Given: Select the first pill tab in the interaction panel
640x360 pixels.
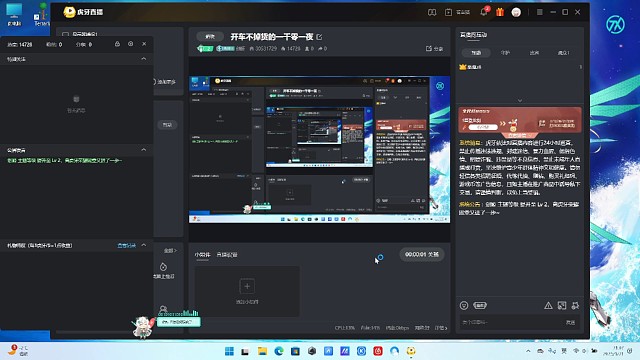Looking at the screenshot, I should (x=476, y=53).
